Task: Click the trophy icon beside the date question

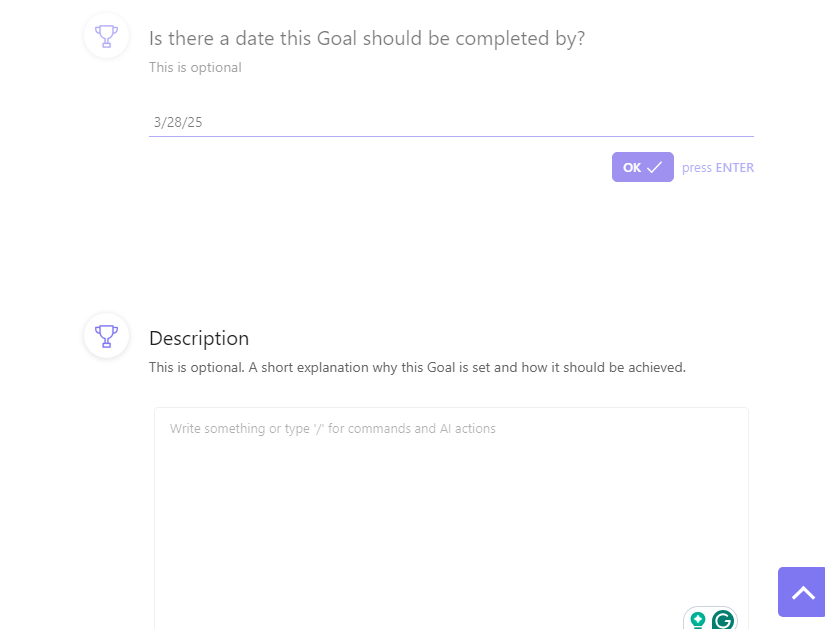Action: [x=106, y=37]
